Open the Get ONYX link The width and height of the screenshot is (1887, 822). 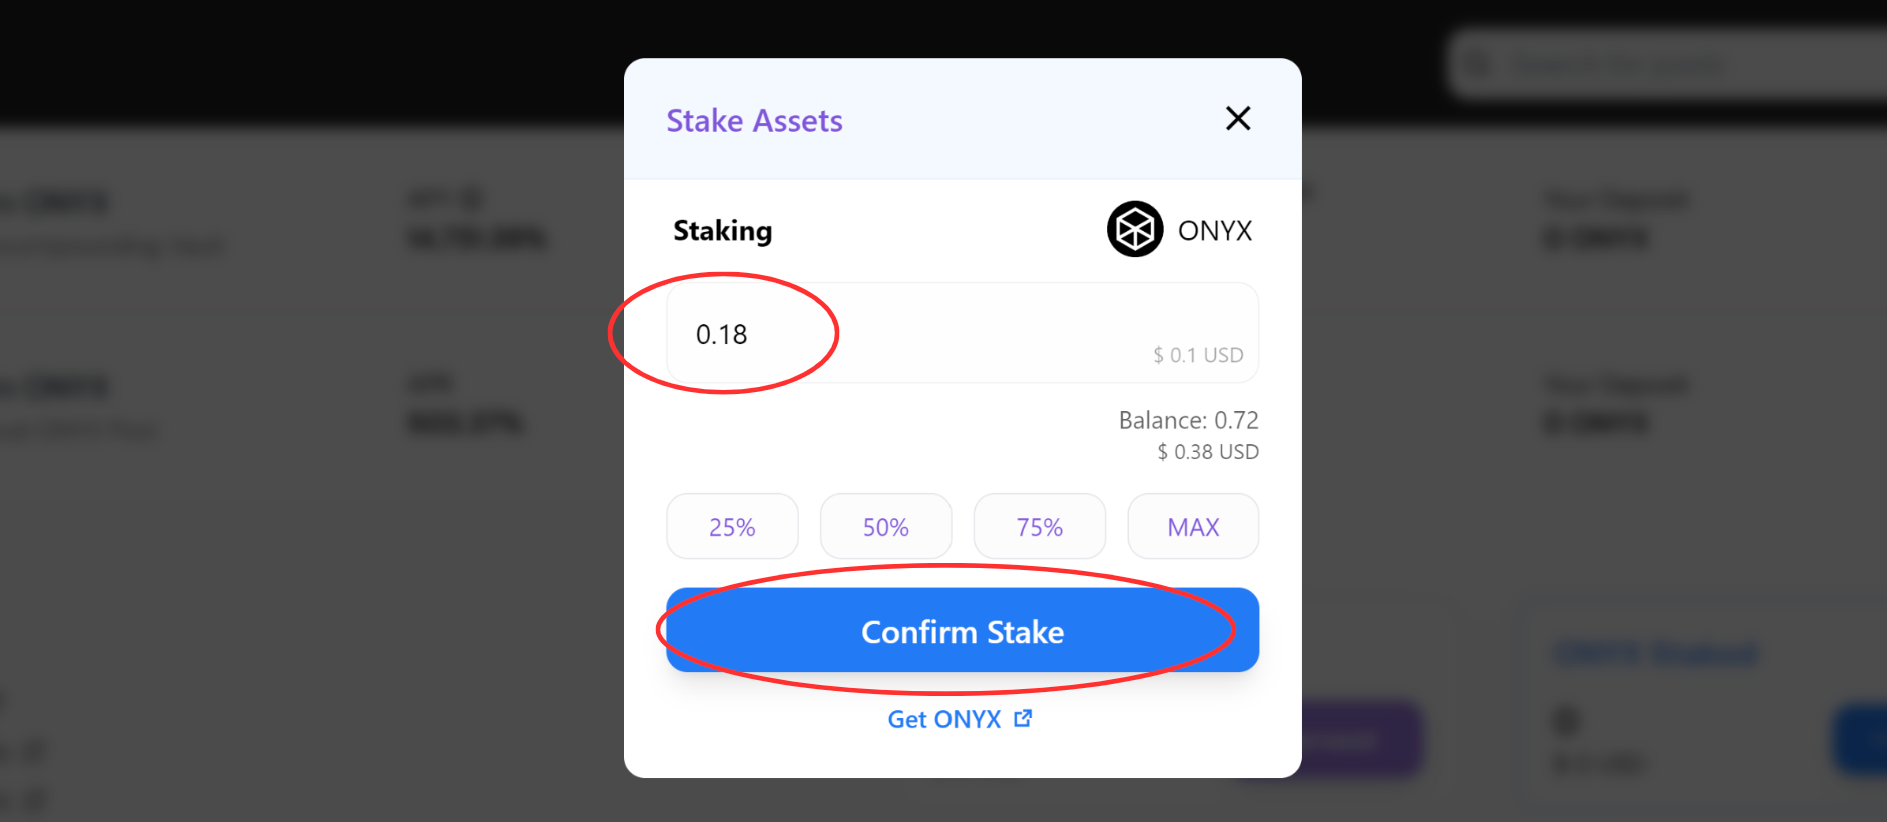tap(945, 719)
